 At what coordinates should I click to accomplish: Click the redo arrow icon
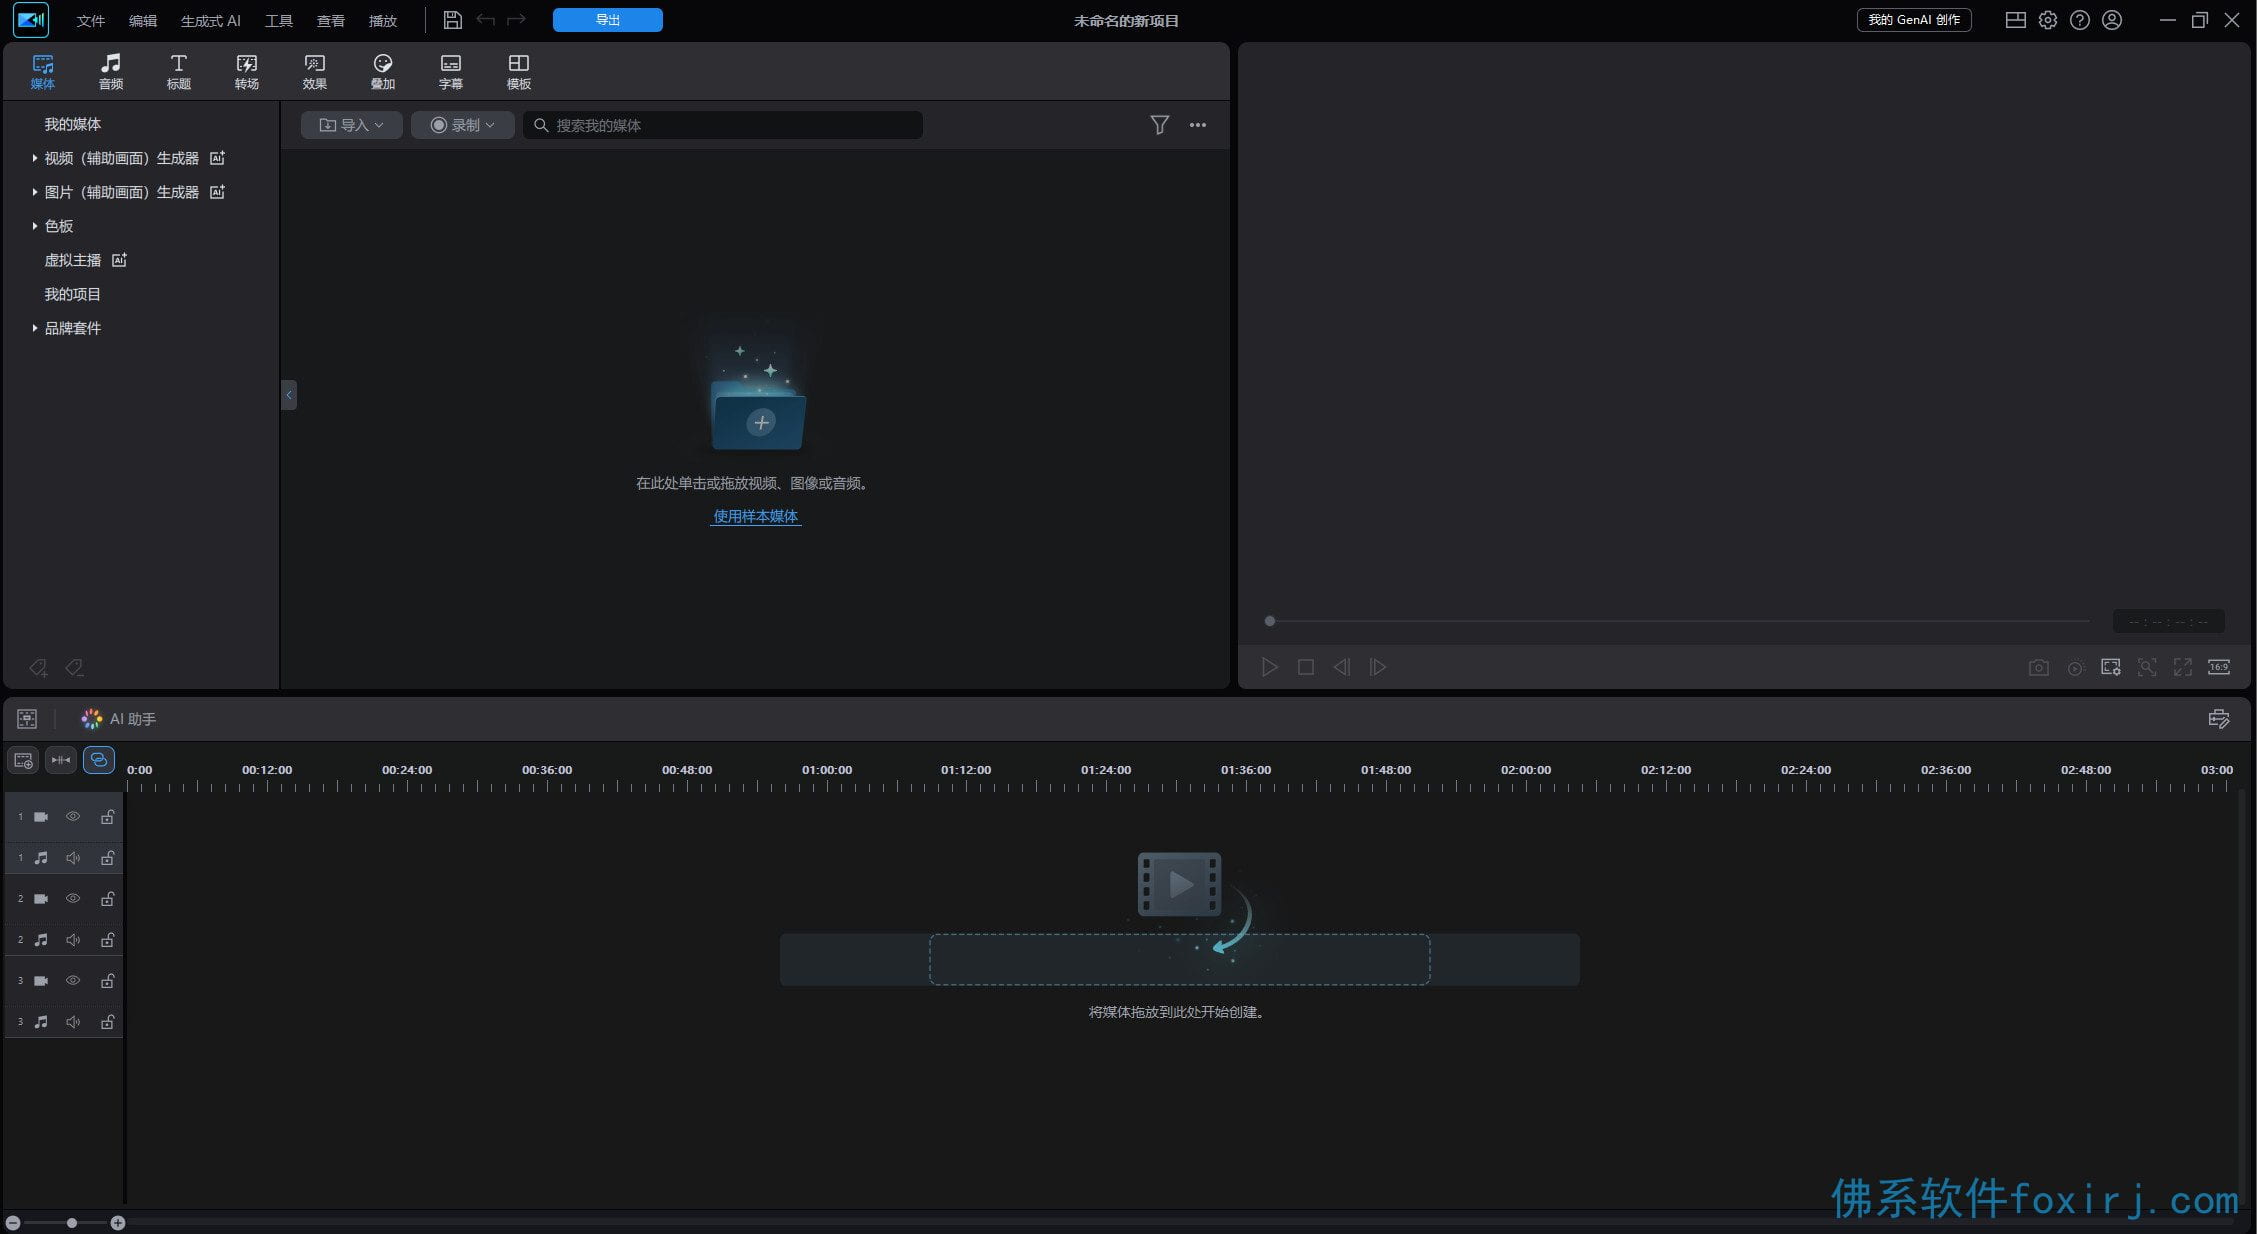516,20
